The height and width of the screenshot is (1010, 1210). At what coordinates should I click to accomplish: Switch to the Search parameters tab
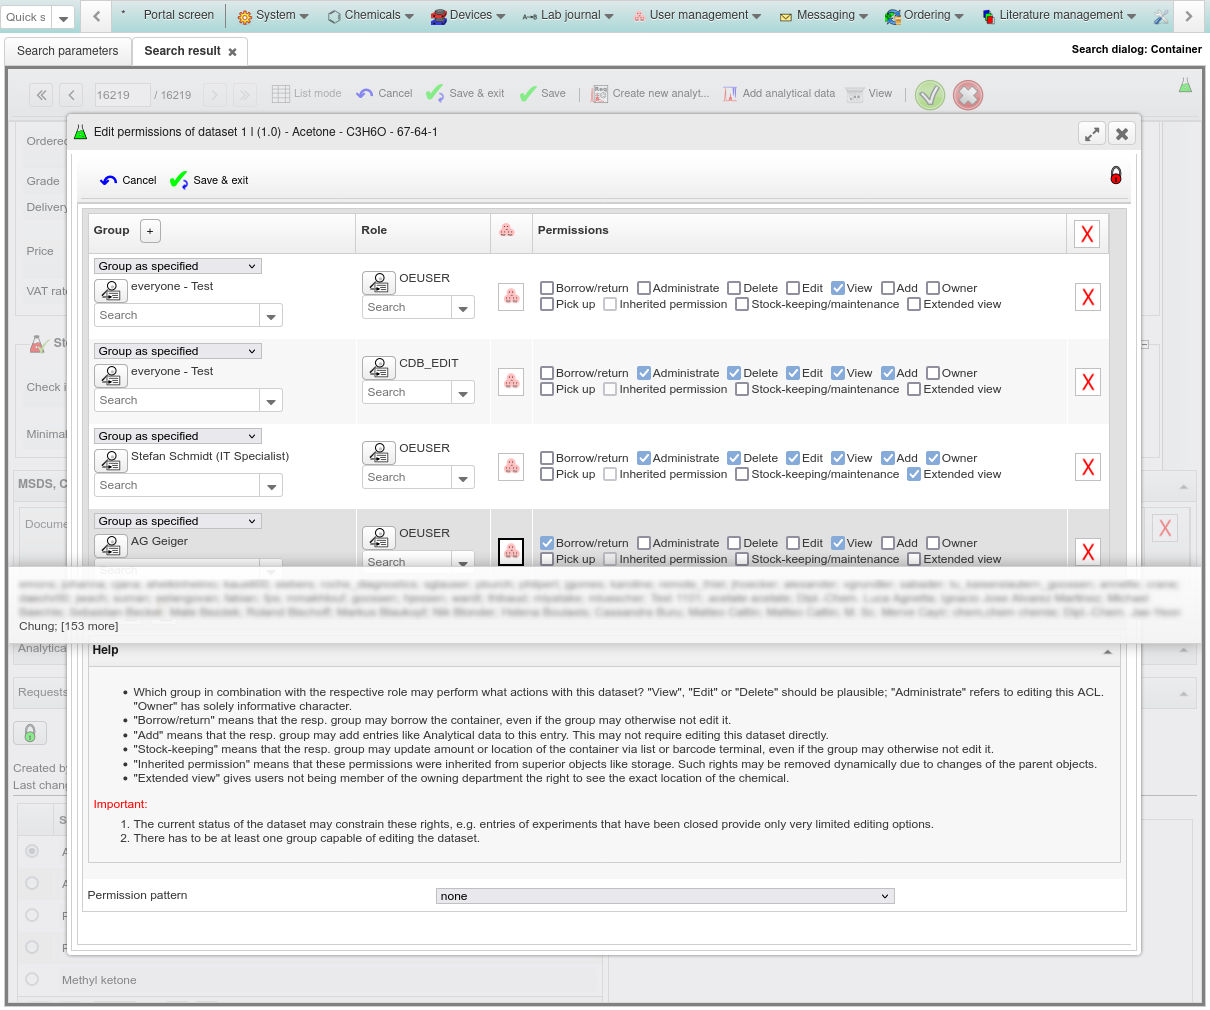click(68, 51)
